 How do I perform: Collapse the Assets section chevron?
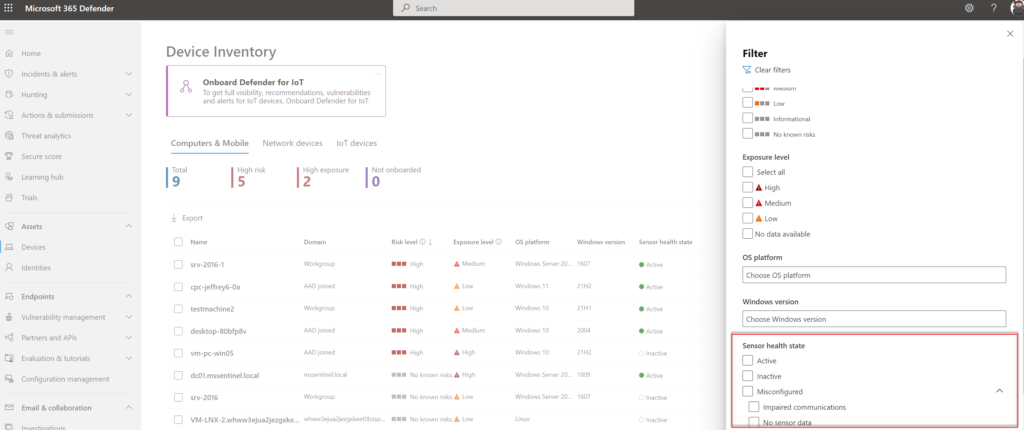[x=129, y=226]
